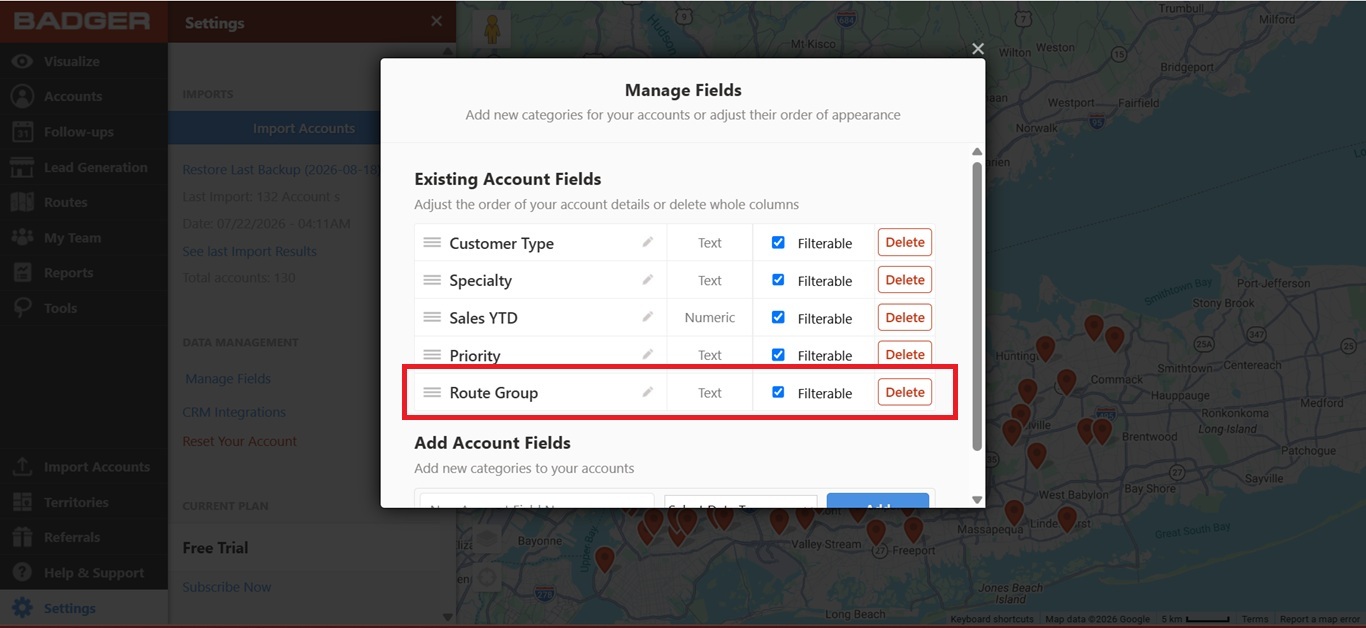
Task: Grab the Priority reorder handle
Action: tap(432, 355)
